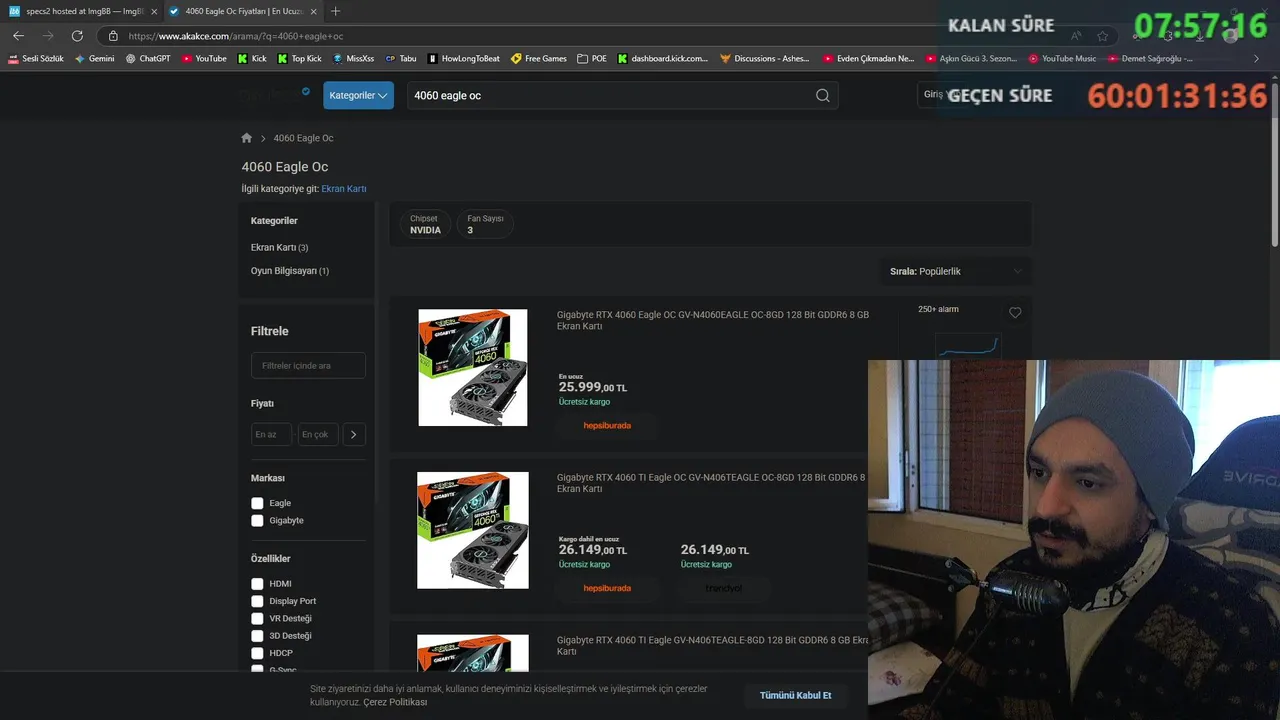Screen dimensions: 1280x720
Task: Open the Sesli Sözlük bookmark
Action: (36, 59)
